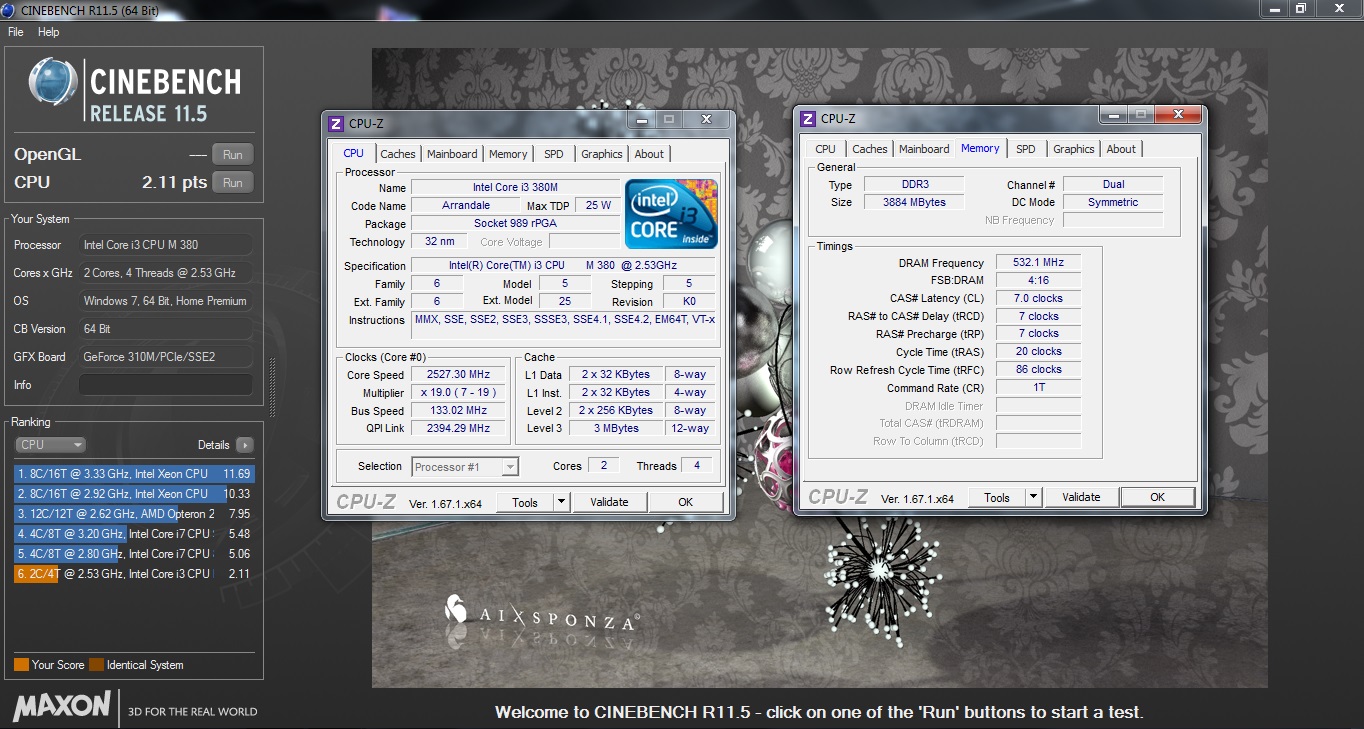1364x729 pixels.
Task: Open the File menu in Cinebench
Action: [x=15, y=32]
